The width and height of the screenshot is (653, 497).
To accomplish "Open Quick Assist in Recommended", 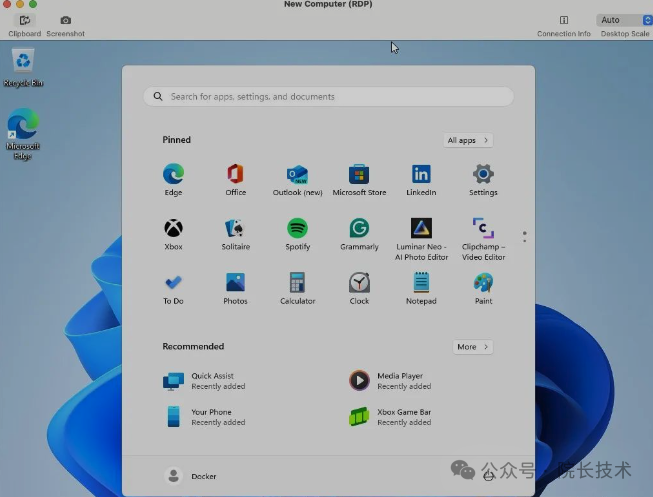I will [204, 381].
